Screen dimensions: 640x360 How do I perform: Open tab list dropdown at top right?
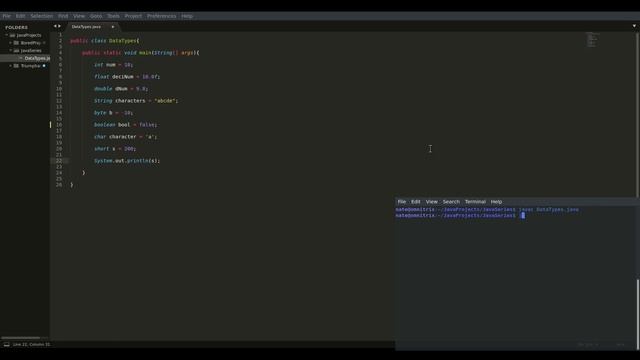pos(634,26)
